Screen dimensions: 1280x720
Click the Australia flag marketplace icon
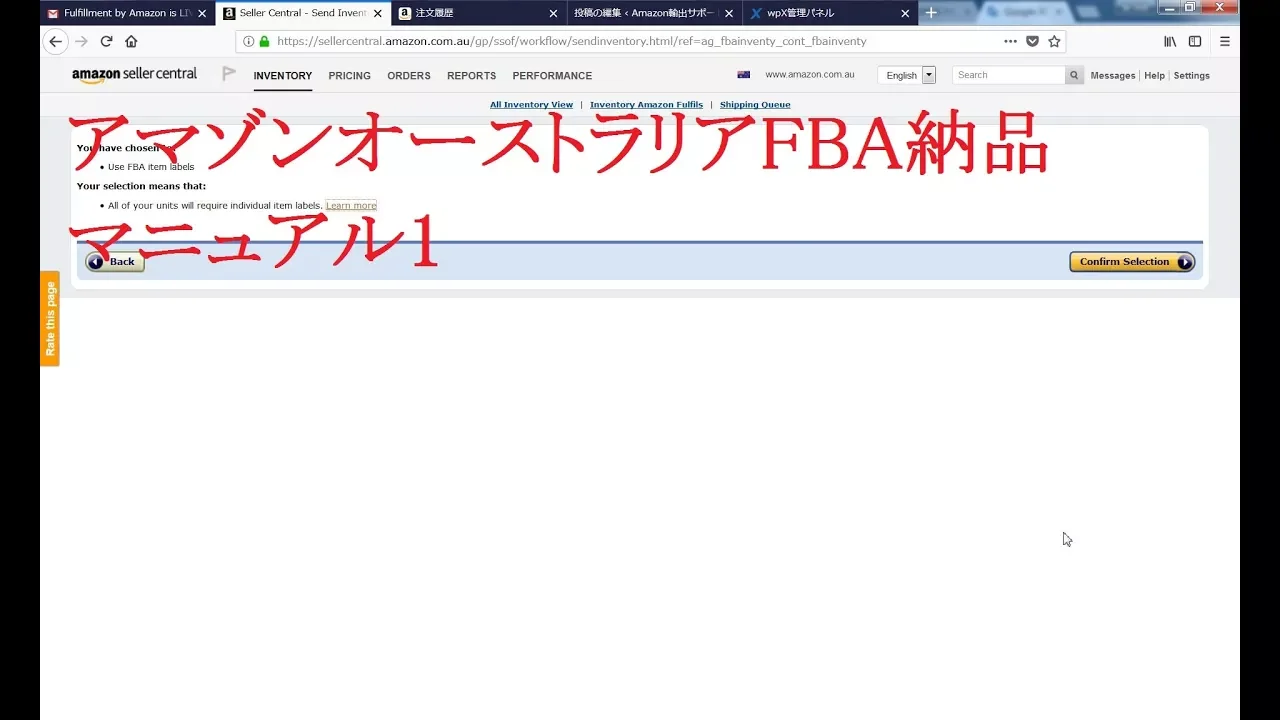point(743,75)
